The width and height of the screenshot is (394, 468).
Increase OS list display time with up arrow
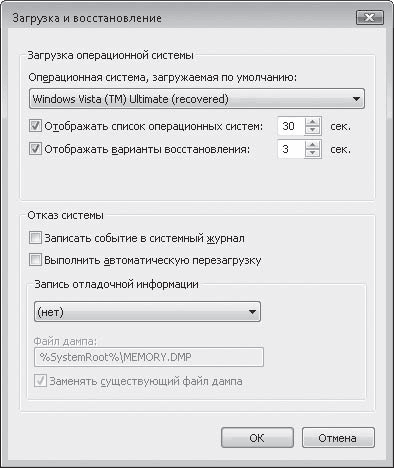(313, 122)
